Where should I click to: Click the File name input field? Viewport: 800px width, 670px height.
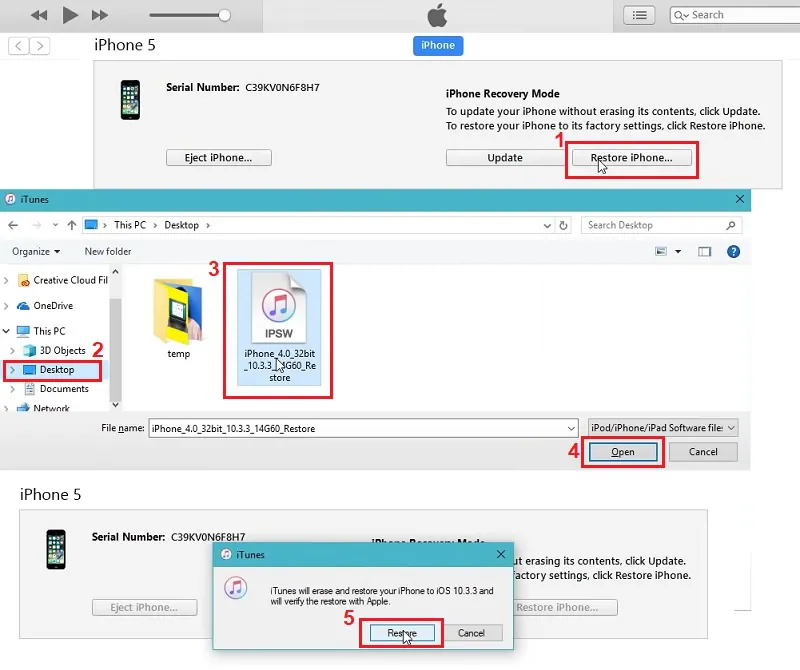pos(363,428)
